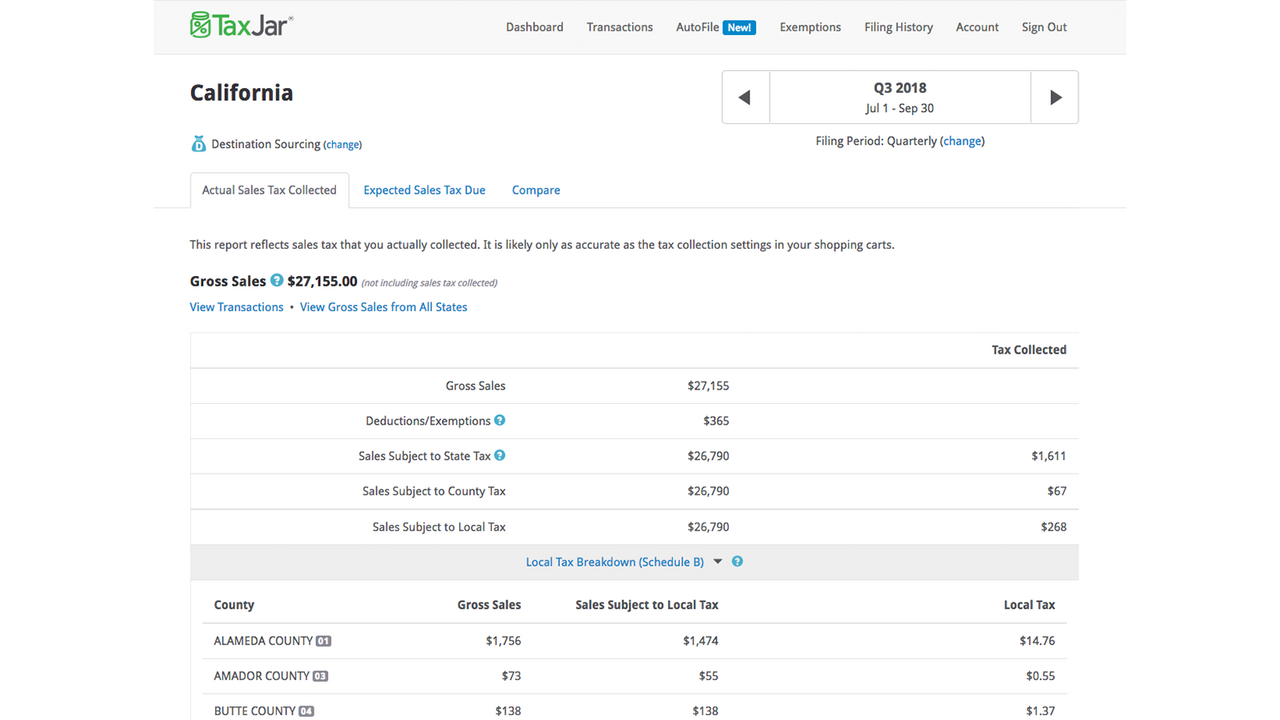Open View Transactions link
Image resolution: width=1280 pixels, height=720 pixels.
(237, 307)
